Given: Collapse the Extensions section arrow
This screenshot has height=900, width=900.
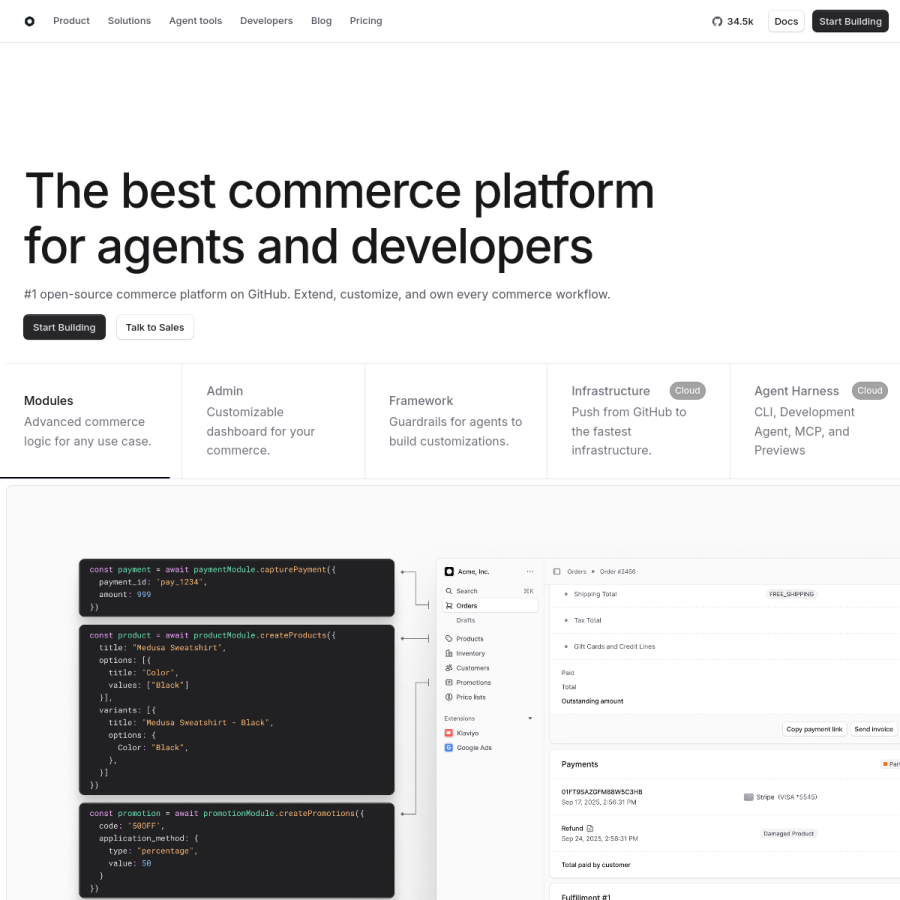Looking at the screenshot, I should point(530,719).
